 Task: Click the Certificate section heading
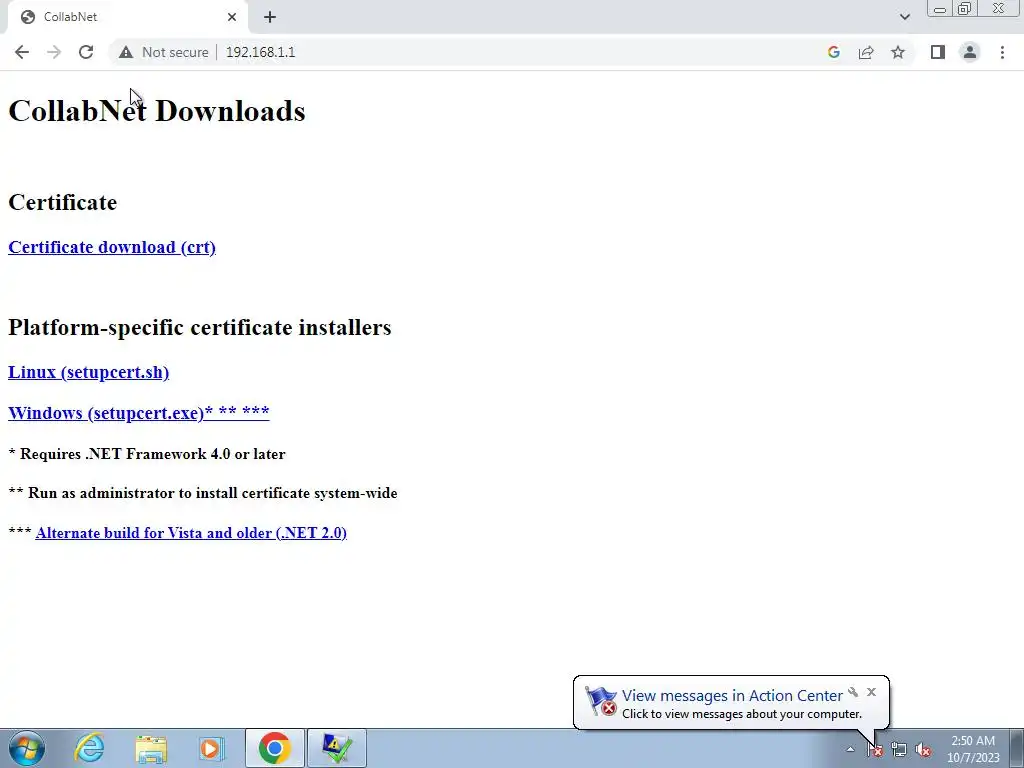(x=63, y=202)
